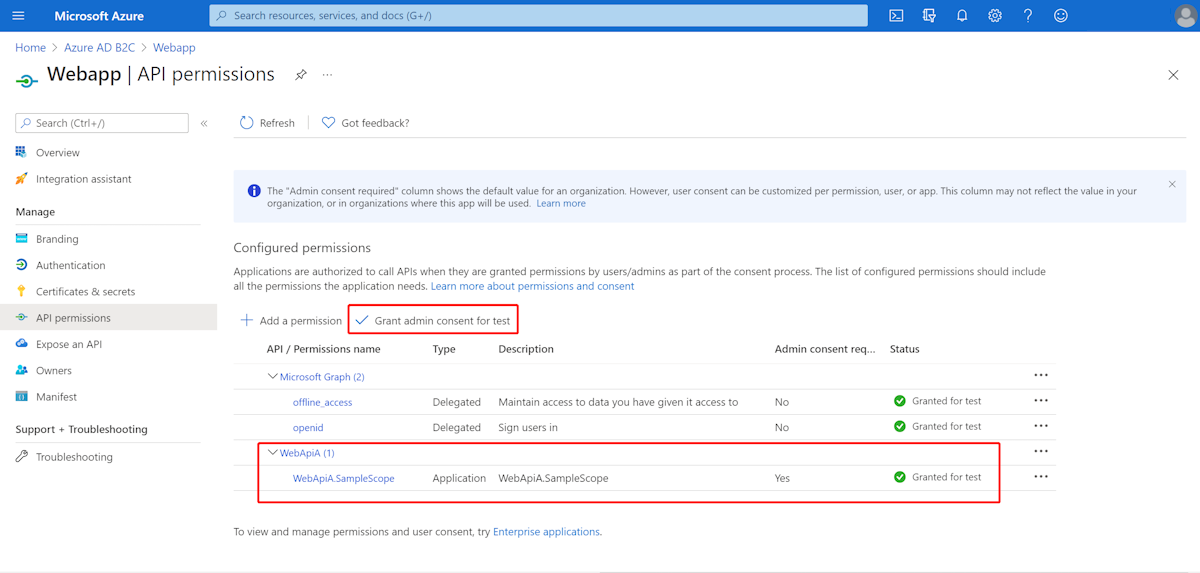Pin the Webapp API permissions page

click(x=300, y=75)
